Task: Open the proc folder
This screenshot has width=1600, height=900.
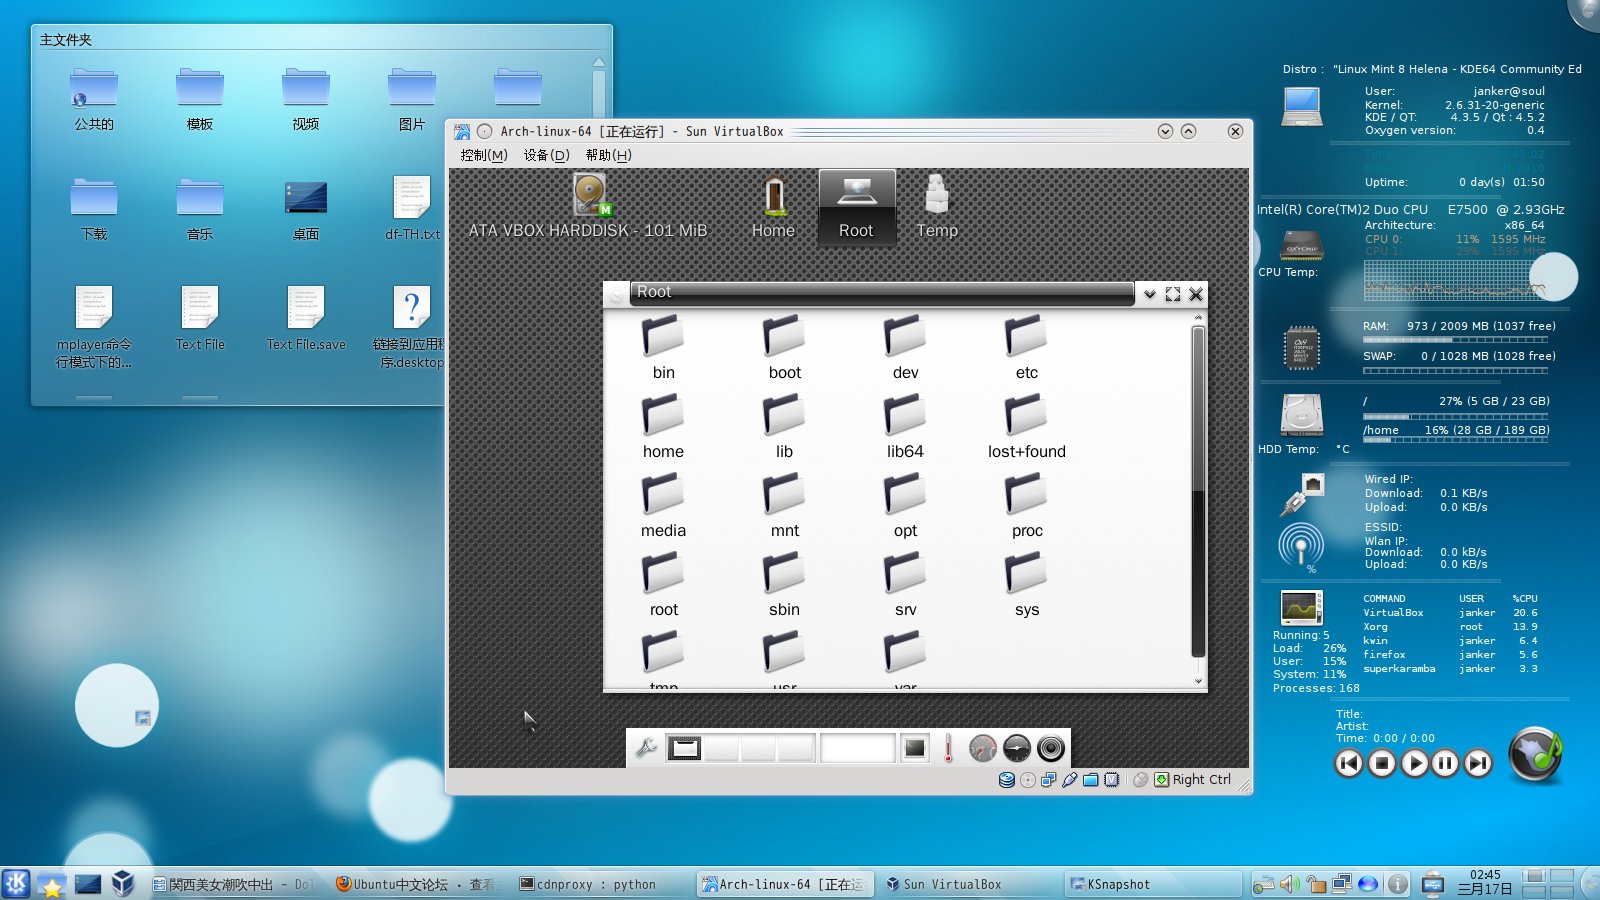Action: point(1026,506)
